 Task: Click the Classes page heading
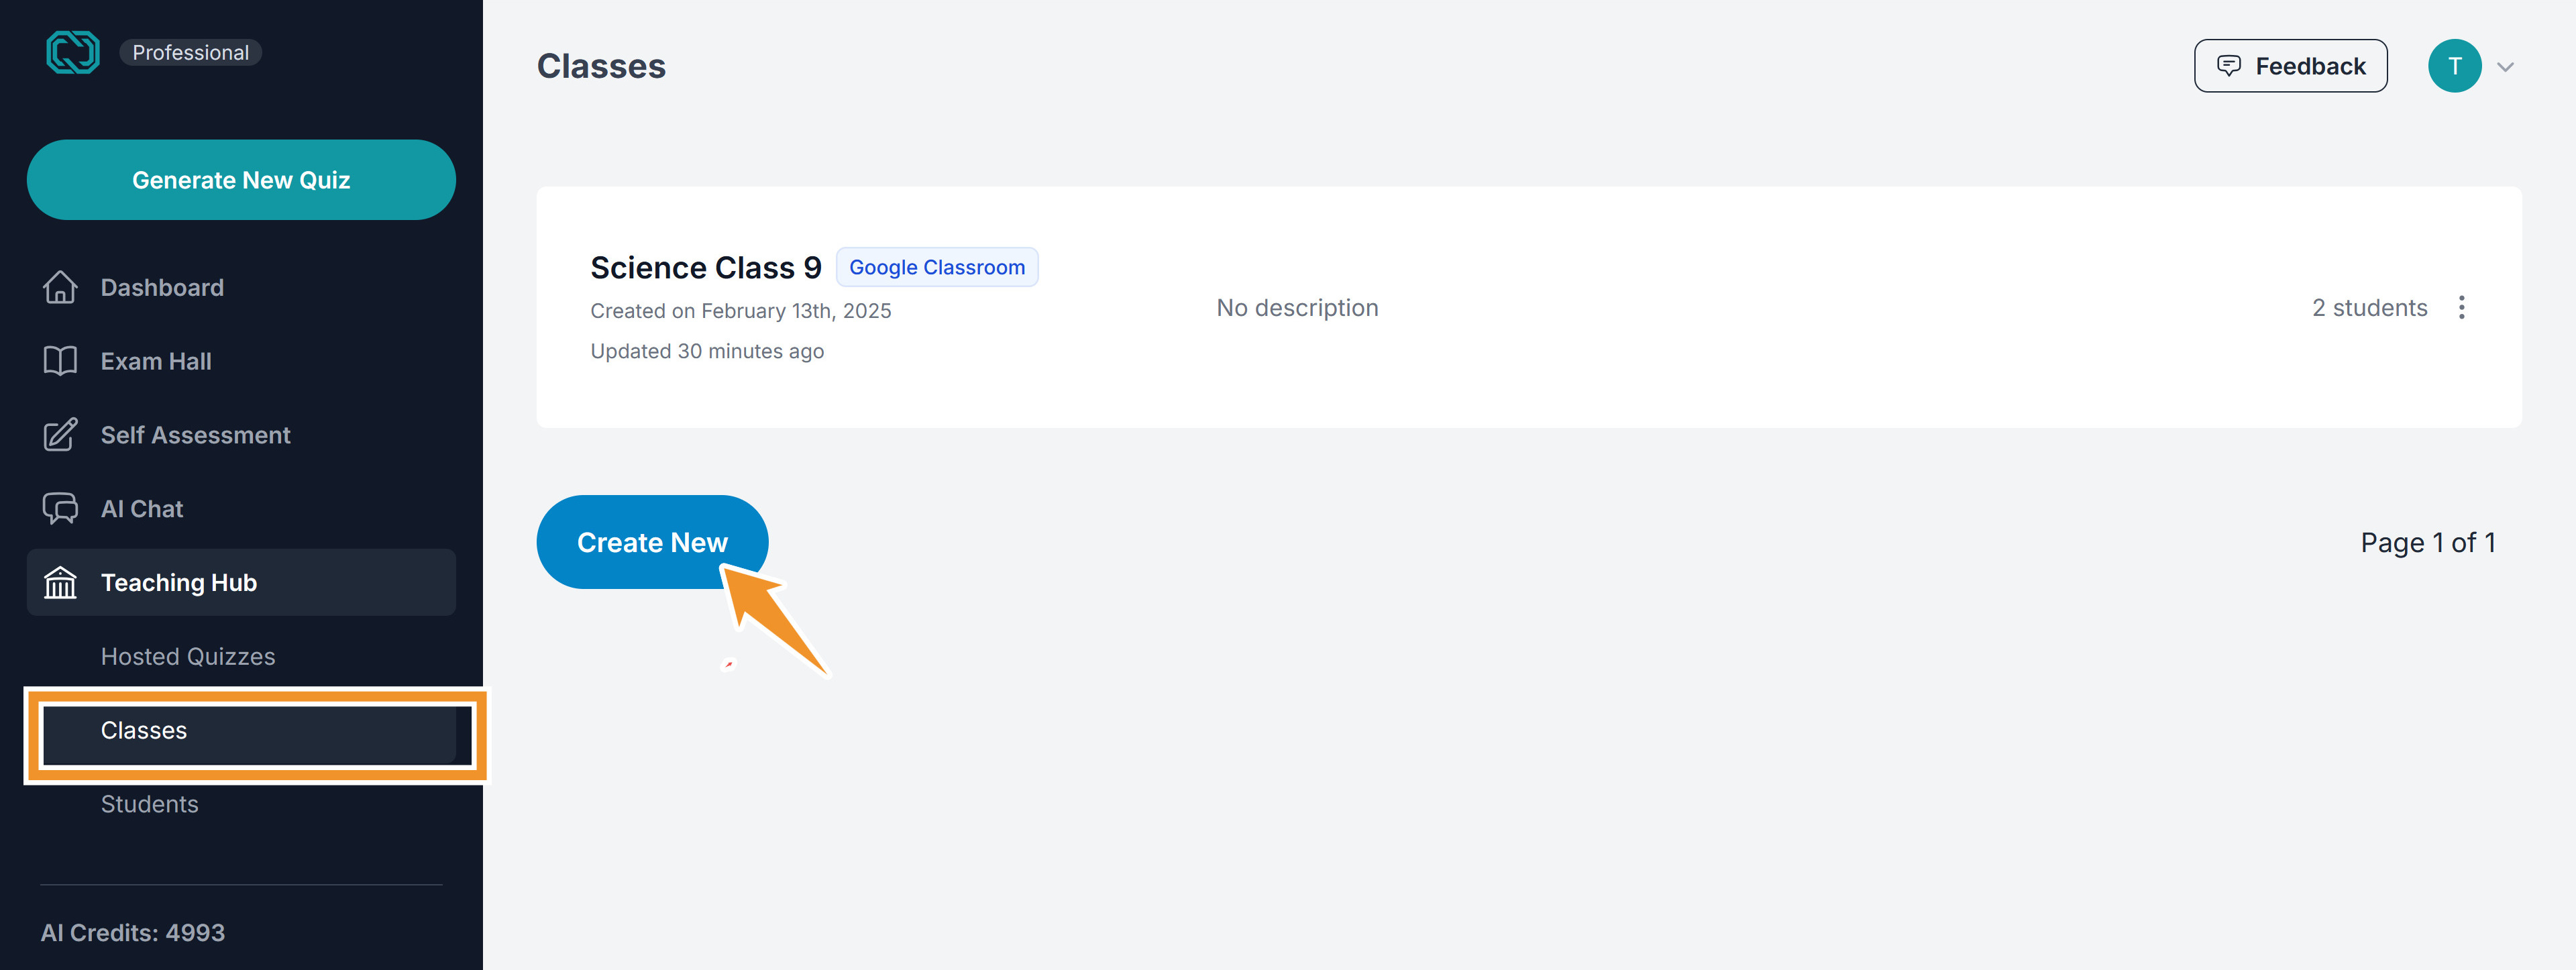[x=601, y=66]
